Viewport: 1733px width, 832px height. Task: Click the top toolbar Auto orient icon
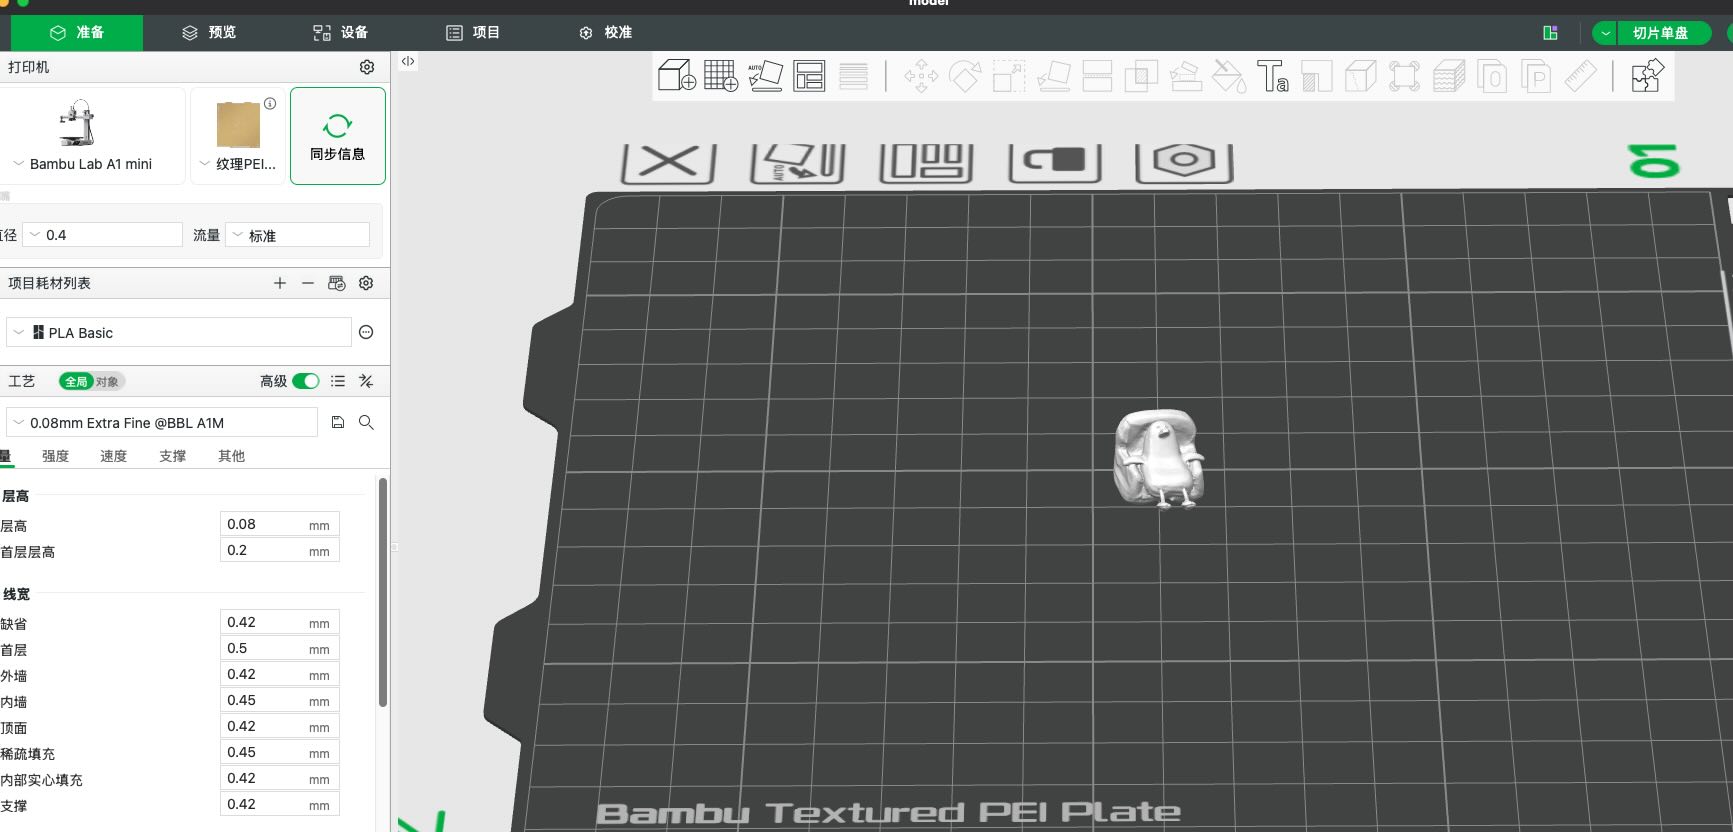[765, 76]
